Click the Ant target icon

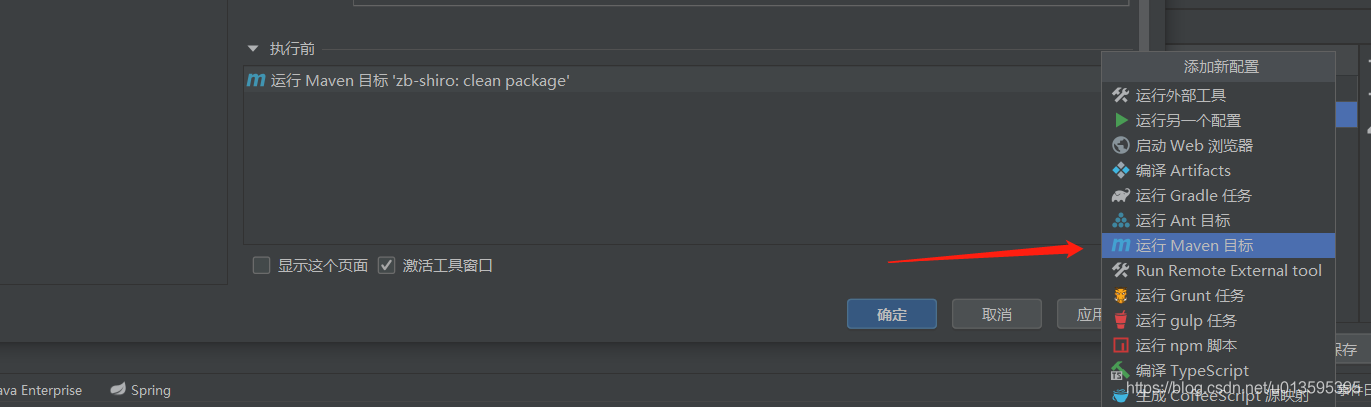click(1120, 220)
